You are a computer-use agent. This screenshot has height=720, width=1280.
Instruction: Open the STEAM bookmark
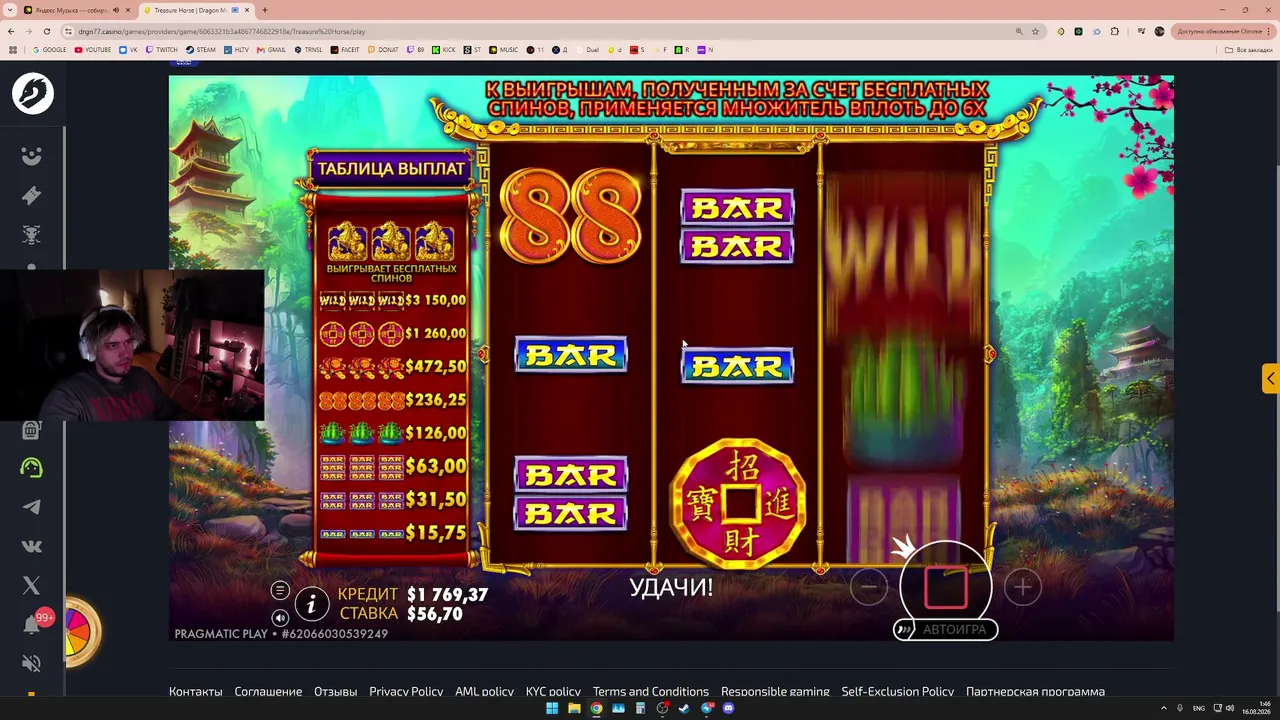click(201, 49)
